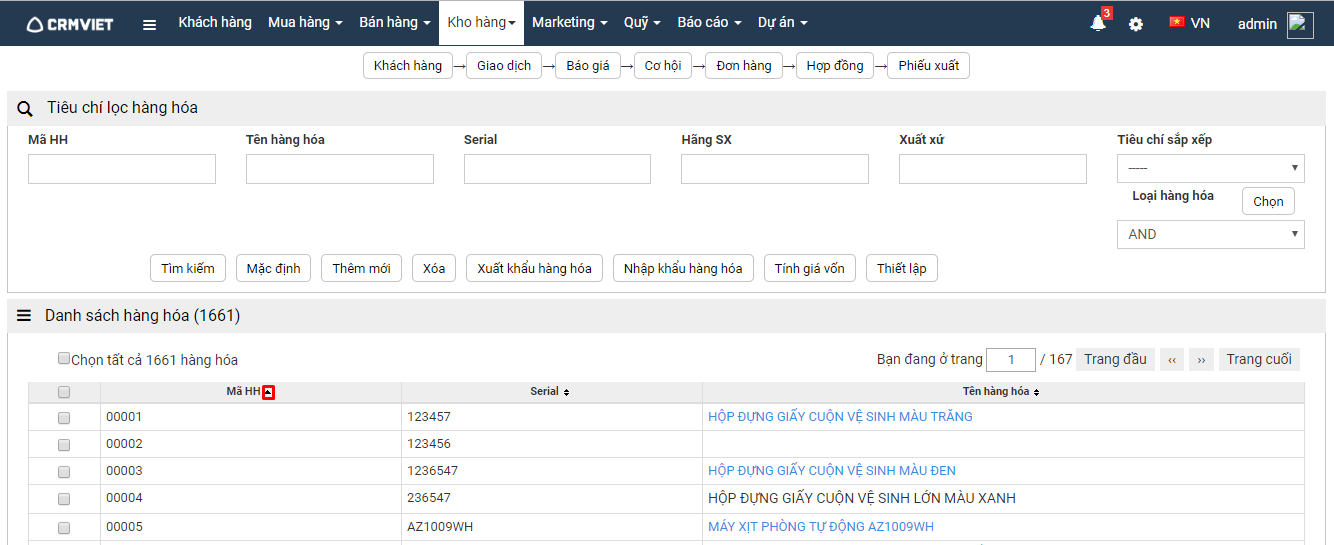
Task: Click the Vietnam flag language icon
Action: (x=1177, y=22)
